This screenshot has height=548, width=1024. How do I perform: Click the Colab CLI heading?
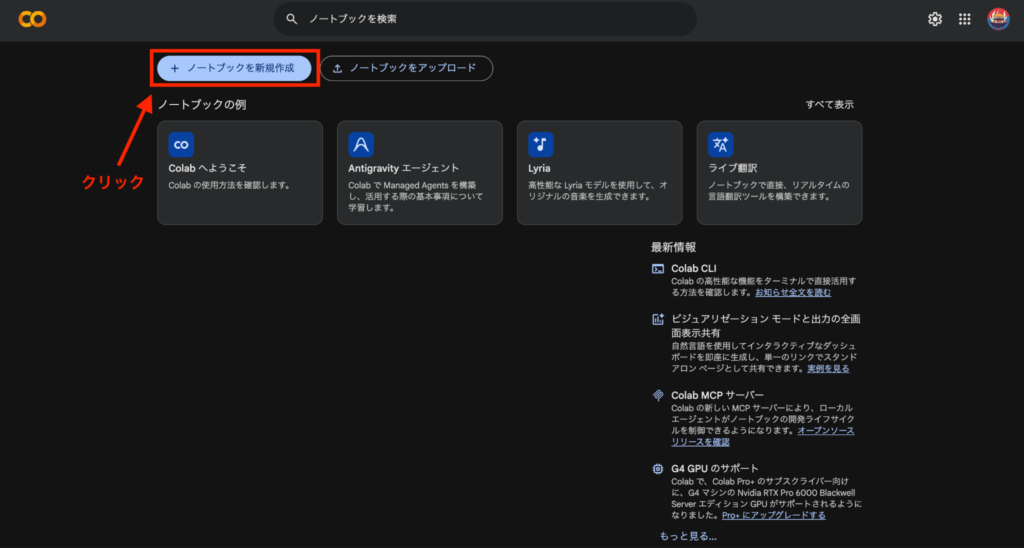694,268
